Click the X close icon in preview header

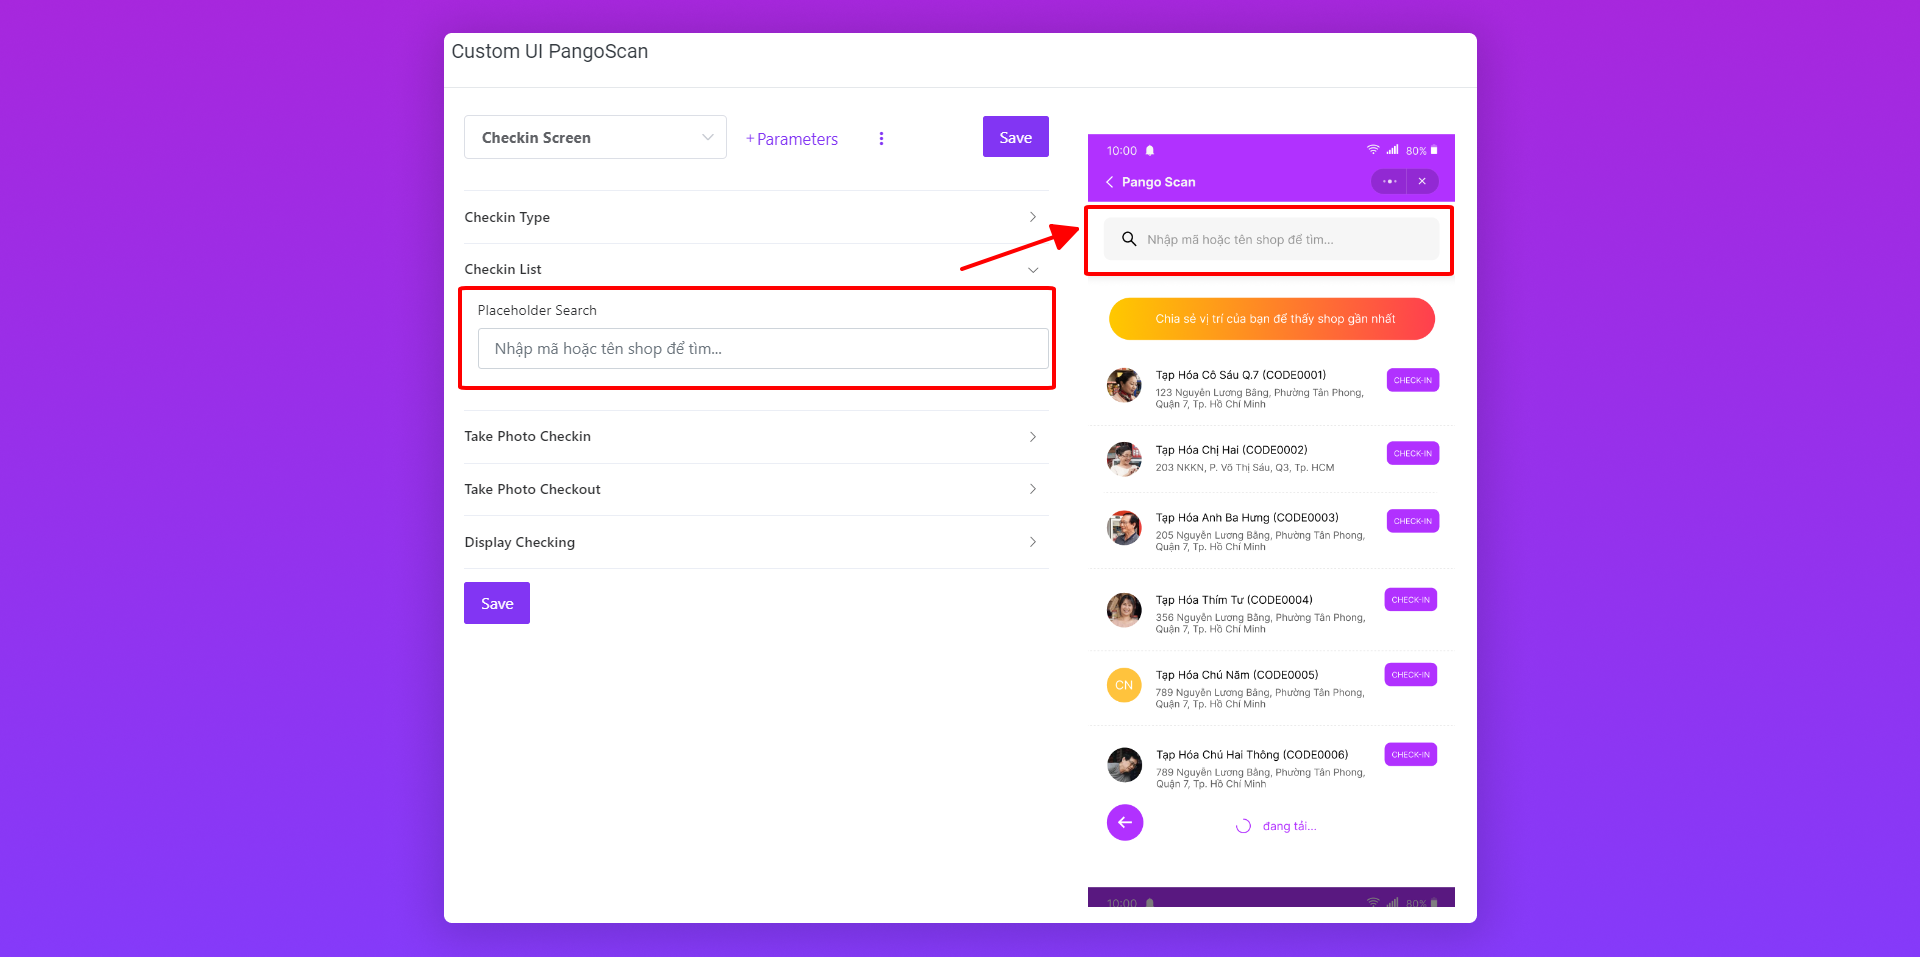[x=1422, y=182]
